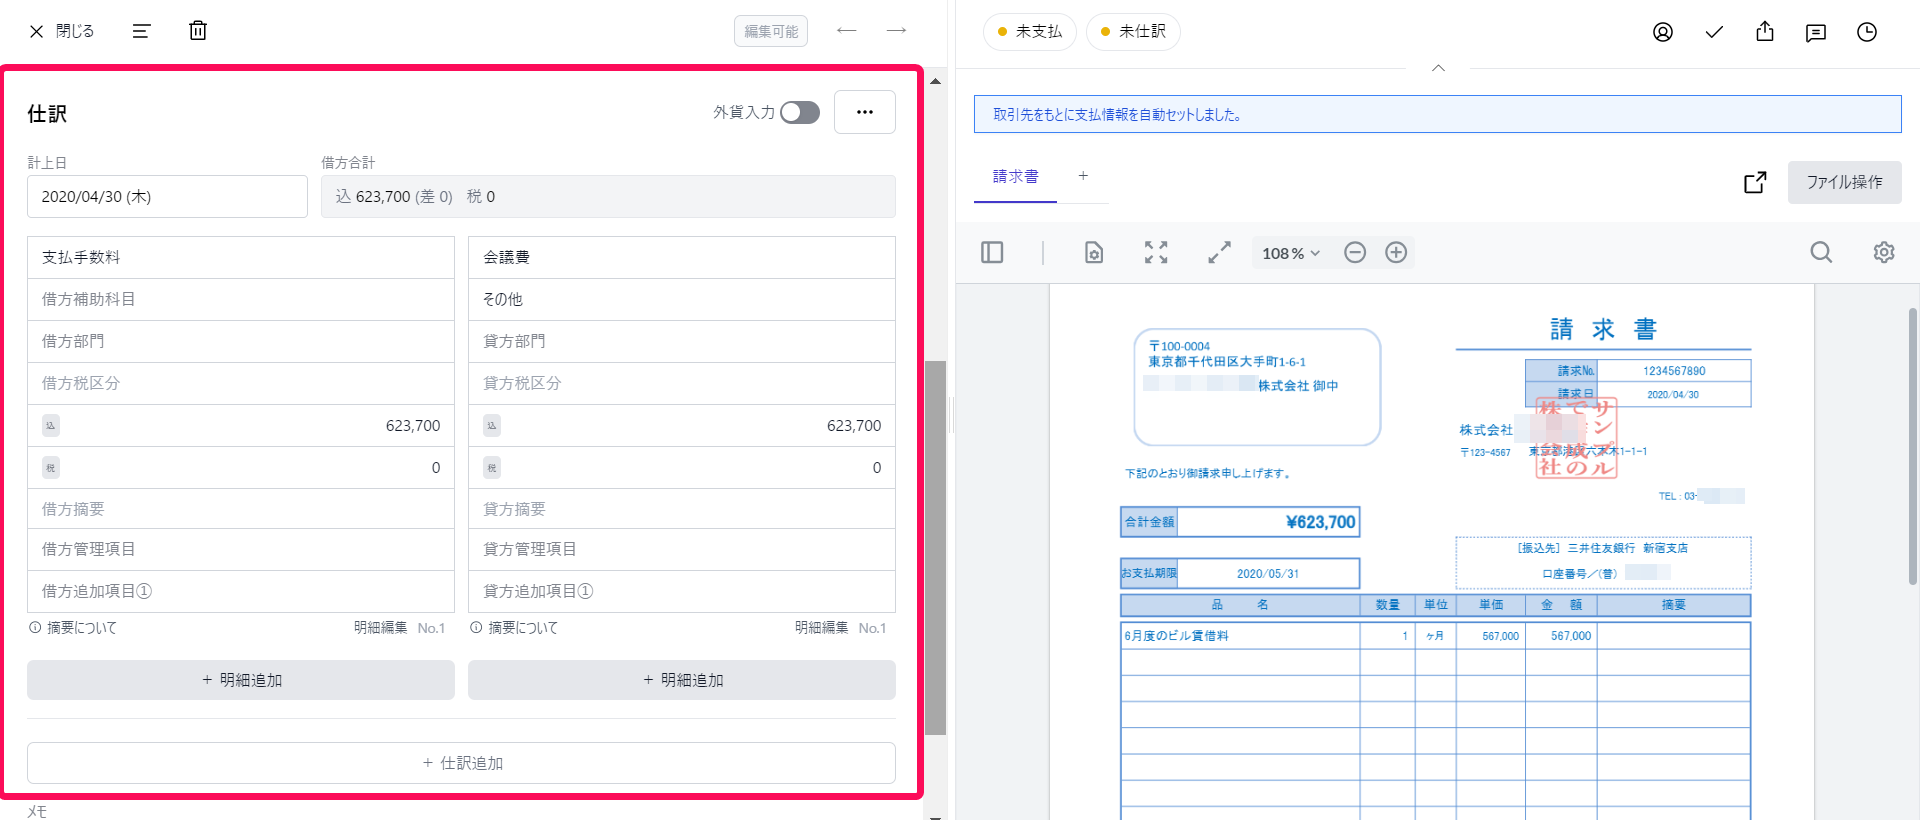
Task: Open document in new window icon
Action: tap(1755, 182)
